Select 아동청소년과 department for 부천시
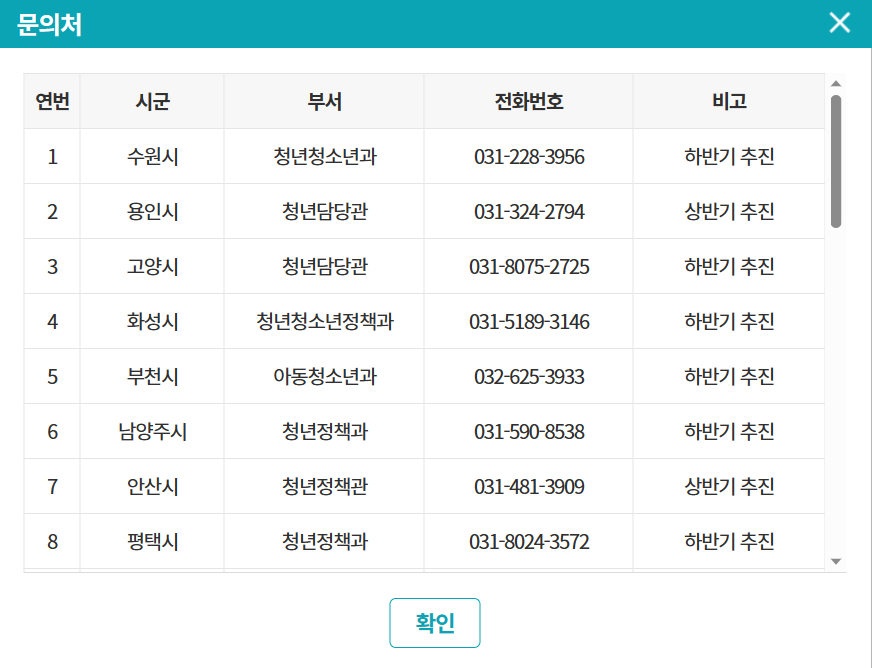872x668 pixels. click(323, 376)
